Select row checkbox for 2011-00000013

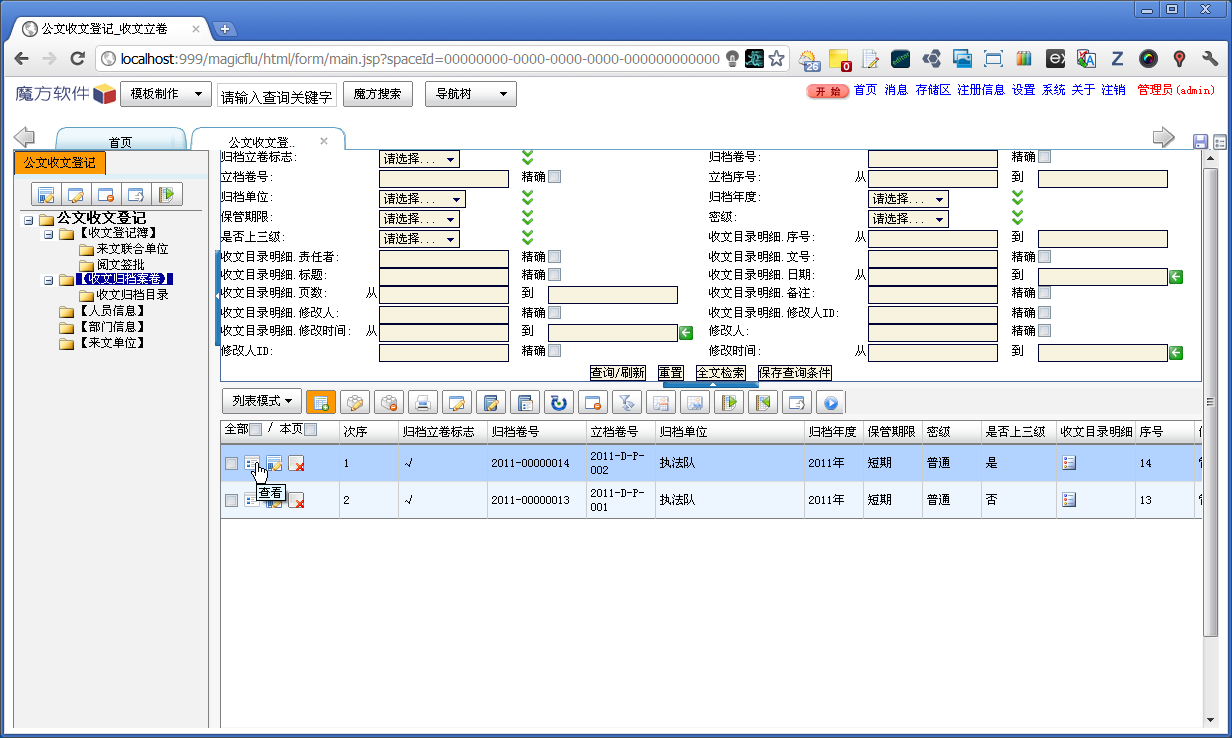pyautogui.click(x=231, y=500)
